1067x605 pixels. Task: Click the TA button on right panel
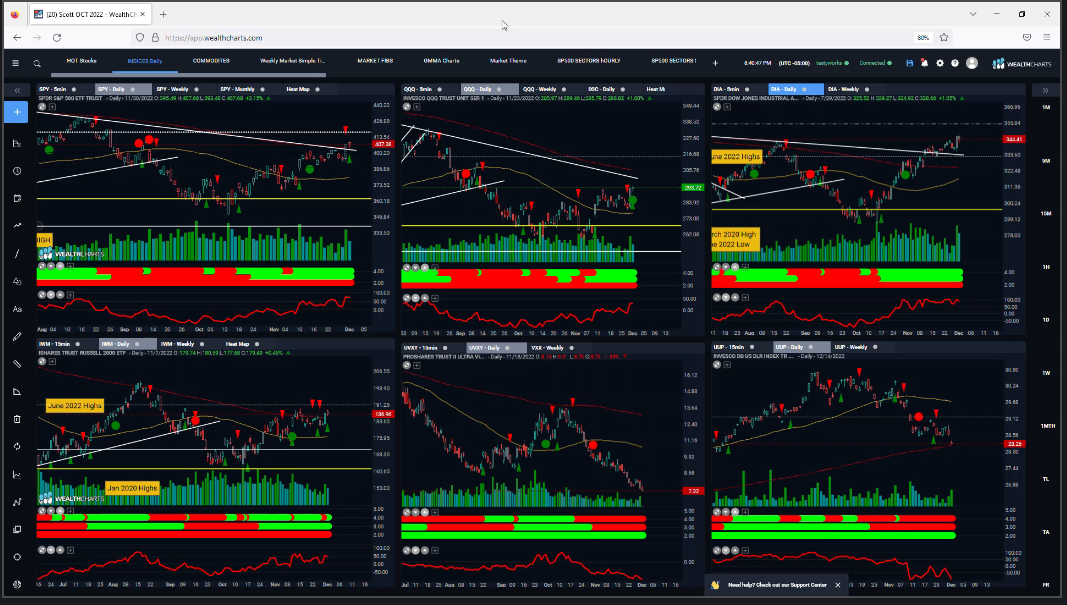point(1046,532)
